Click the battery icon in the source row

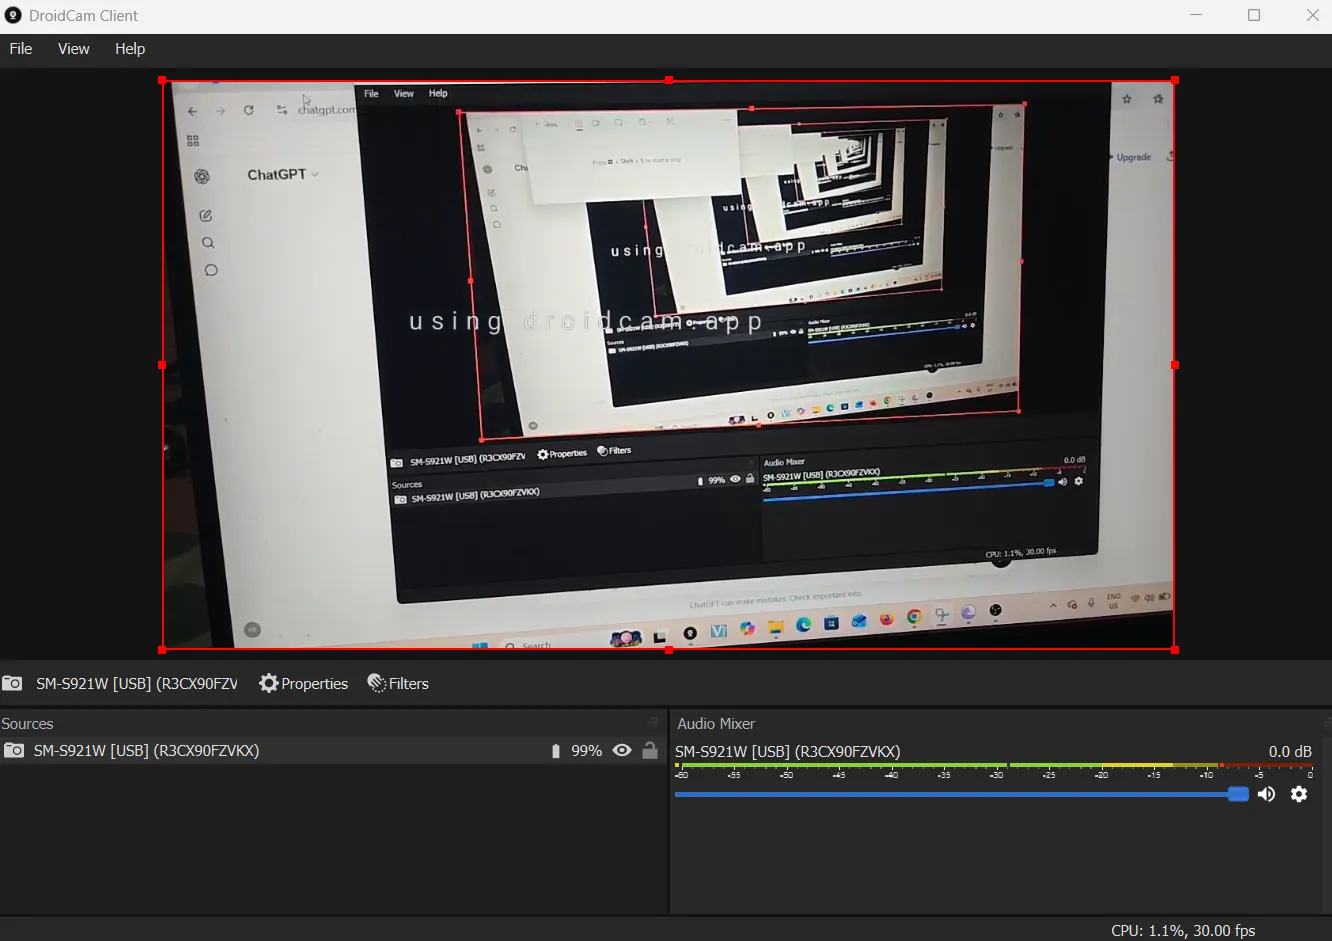click(556, 751)
